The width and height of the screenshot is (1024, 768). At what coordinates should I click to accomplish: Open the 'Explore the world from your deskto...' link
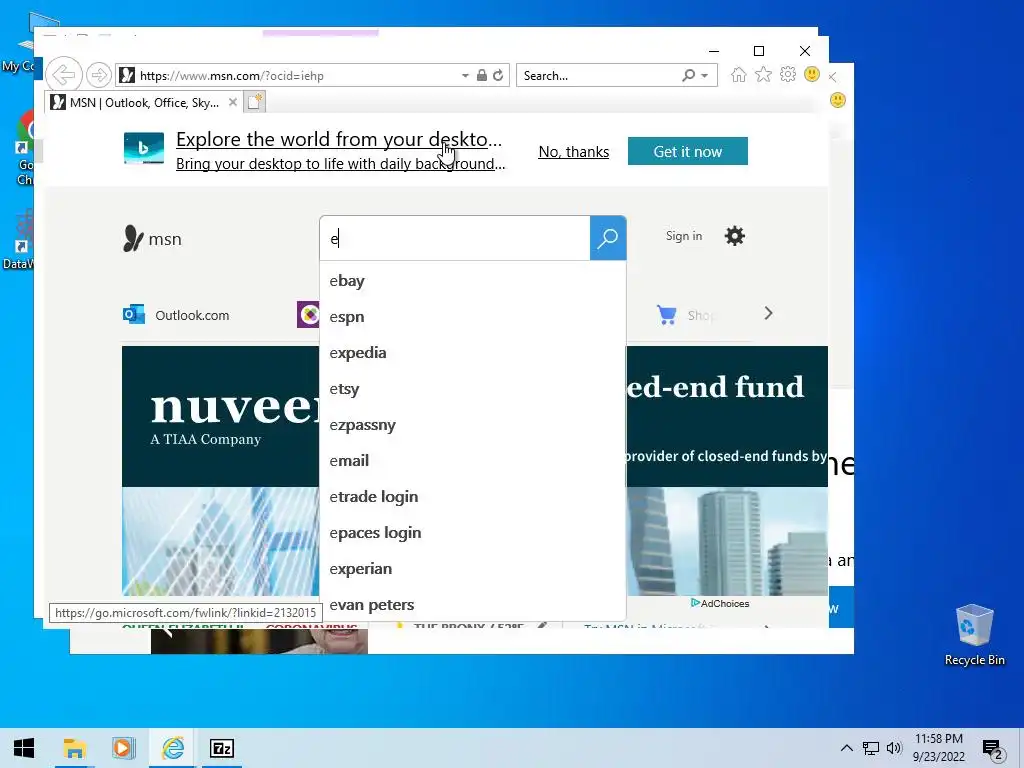pyautogui.click(x=339, y=139)
